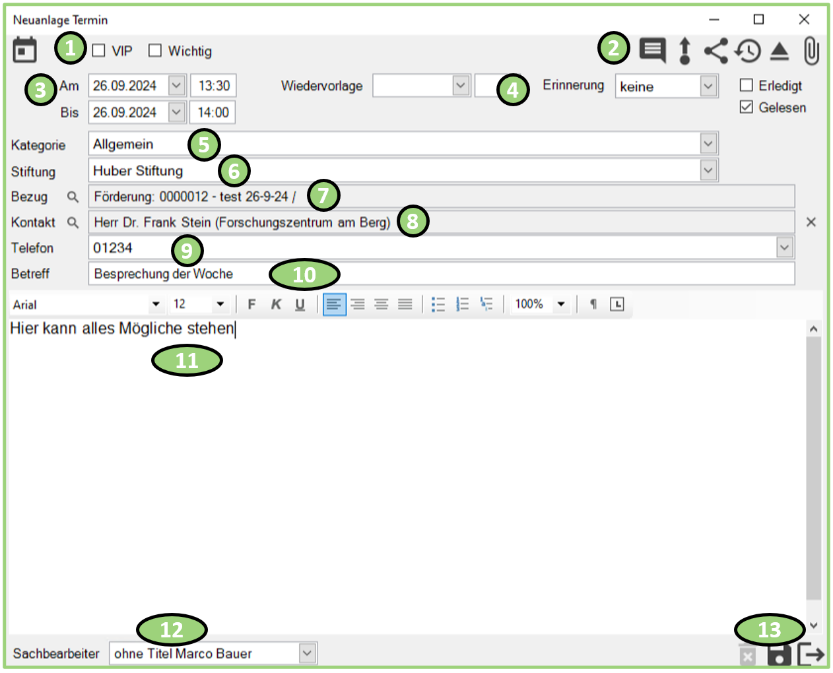This screenshot has height=673, width=833.
Task: Click the share icon in the top toolbar
Action: click(715, 50)
